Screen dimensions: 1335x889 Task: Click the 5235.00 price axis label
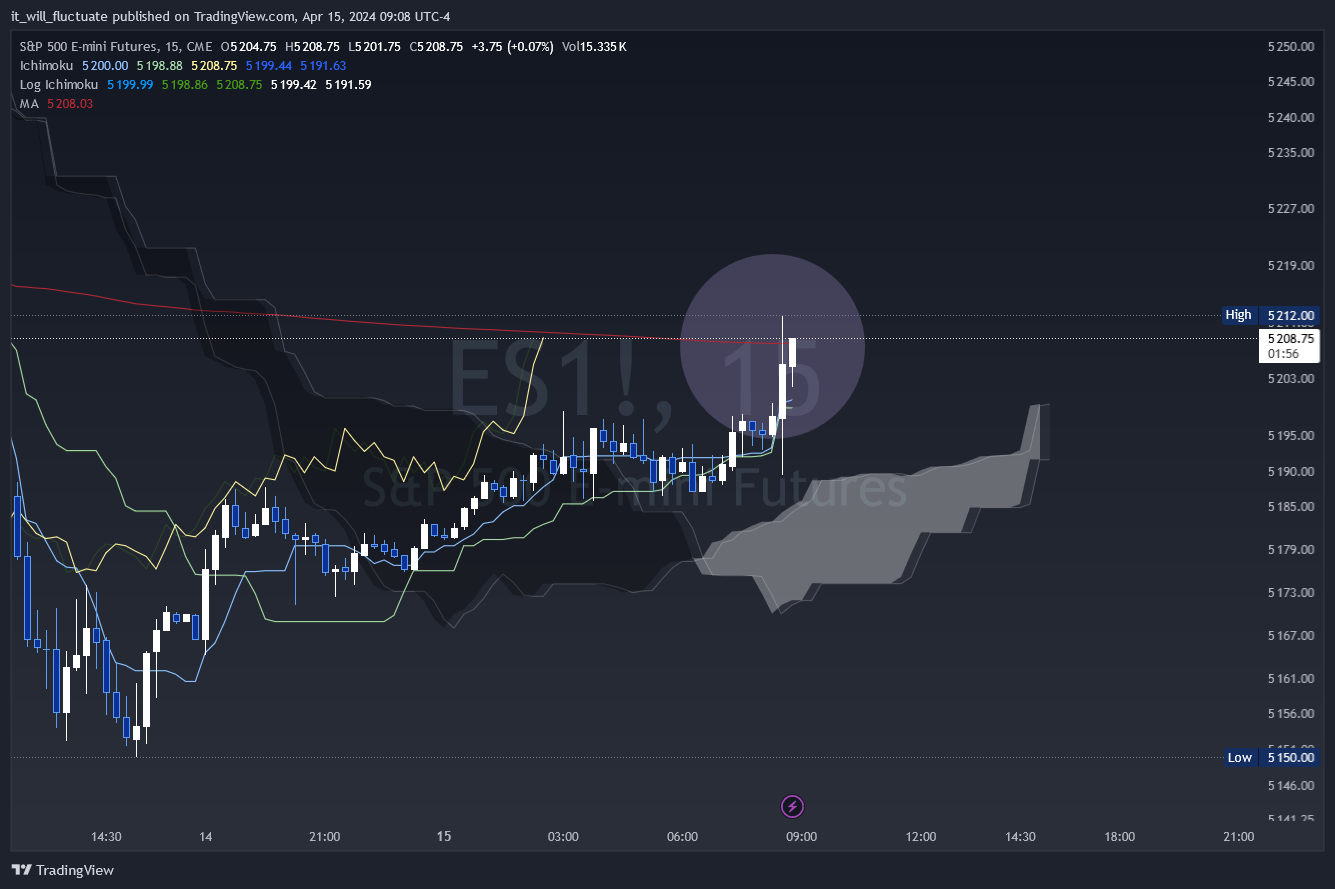pos(1289,152)
